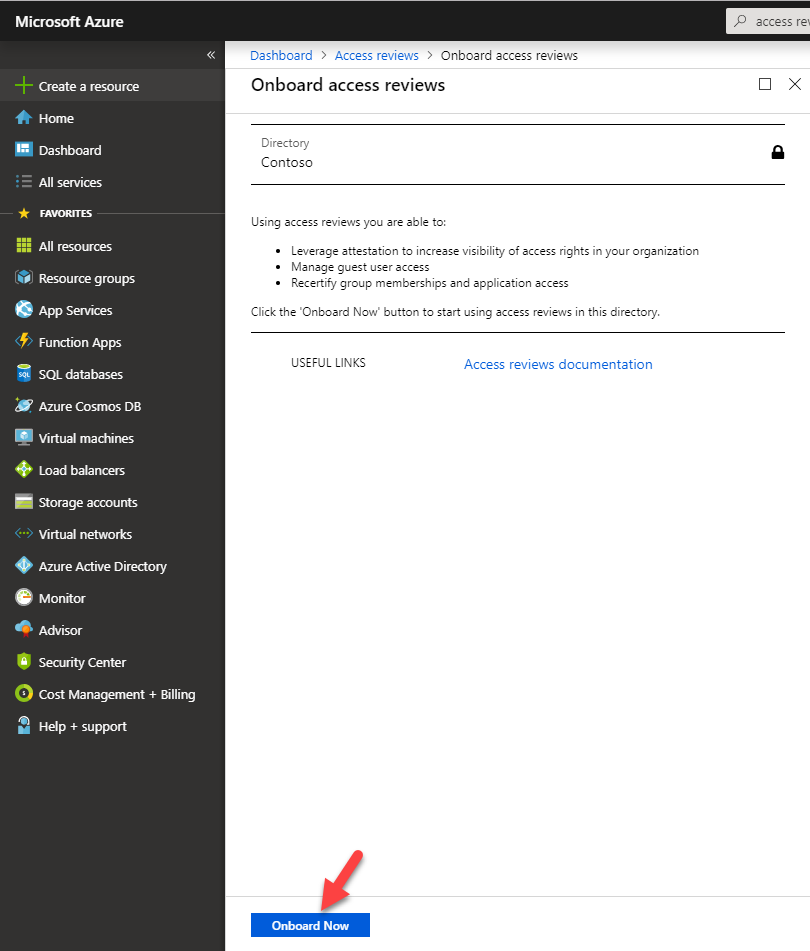Click the search box in top bar
810x951 pixels.
768,21
